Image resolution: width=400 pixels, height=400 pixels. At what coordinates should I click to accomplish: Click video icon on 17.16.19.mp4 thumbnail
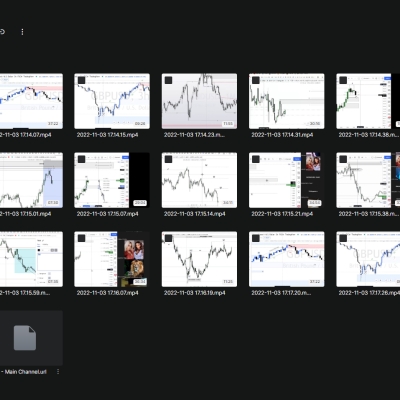[169, 238]
